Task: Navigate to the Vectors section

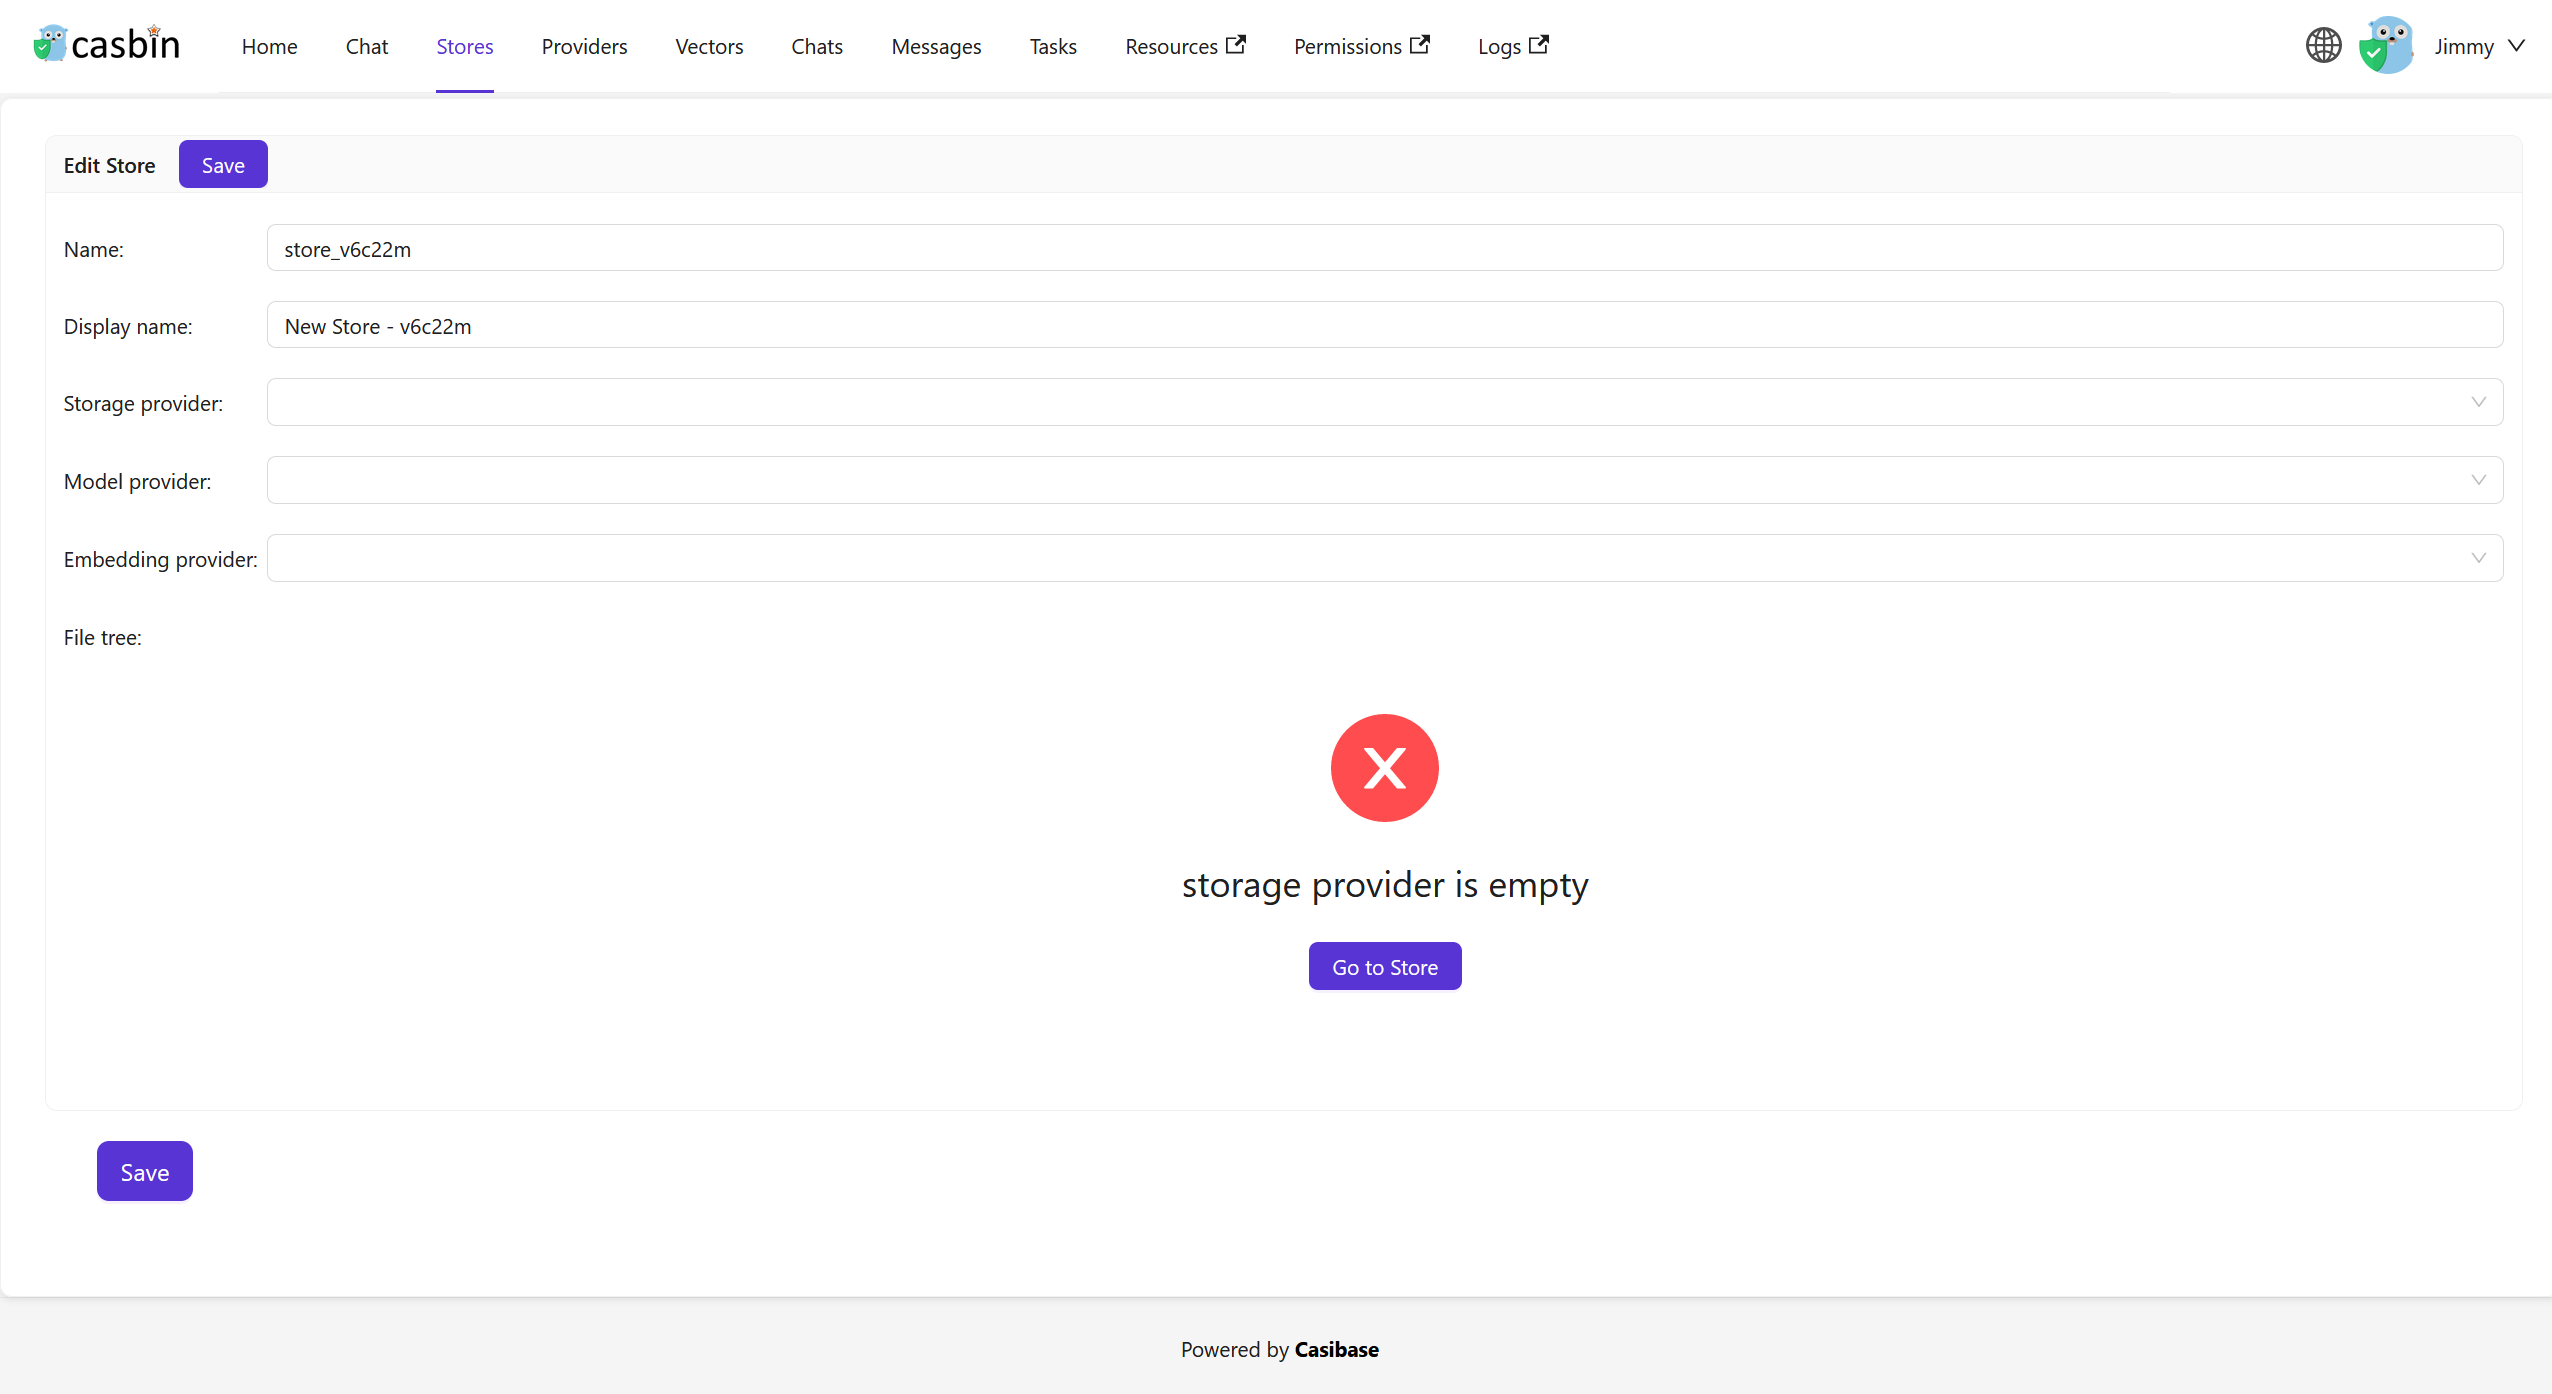Action: click(709, 46)
